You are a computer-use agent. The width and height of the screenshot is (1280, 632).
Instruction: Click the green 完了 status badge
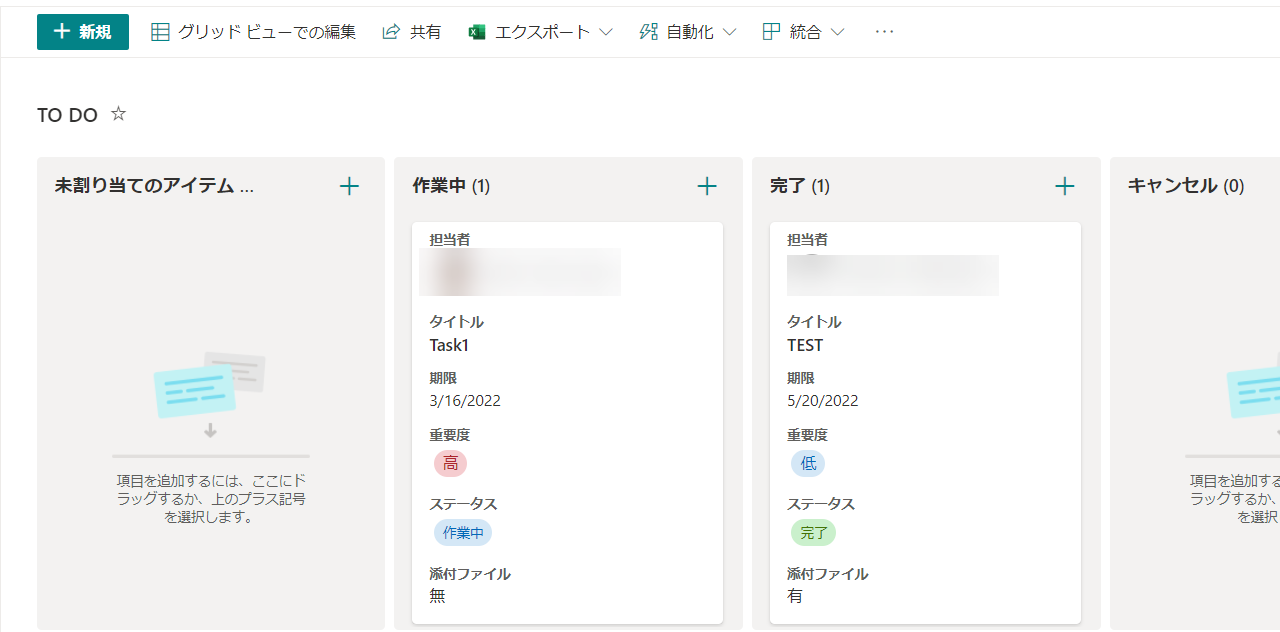pos(813,533)
